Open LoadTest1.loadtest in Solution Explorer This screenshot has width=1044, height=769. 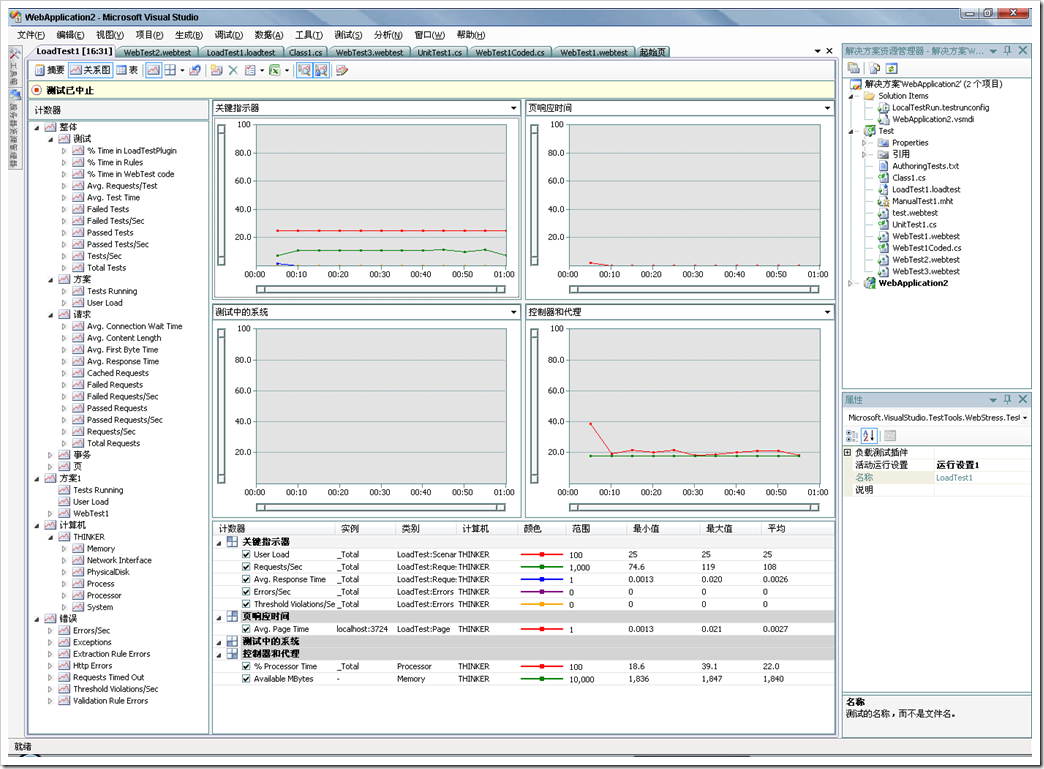[x=925, y=189]
